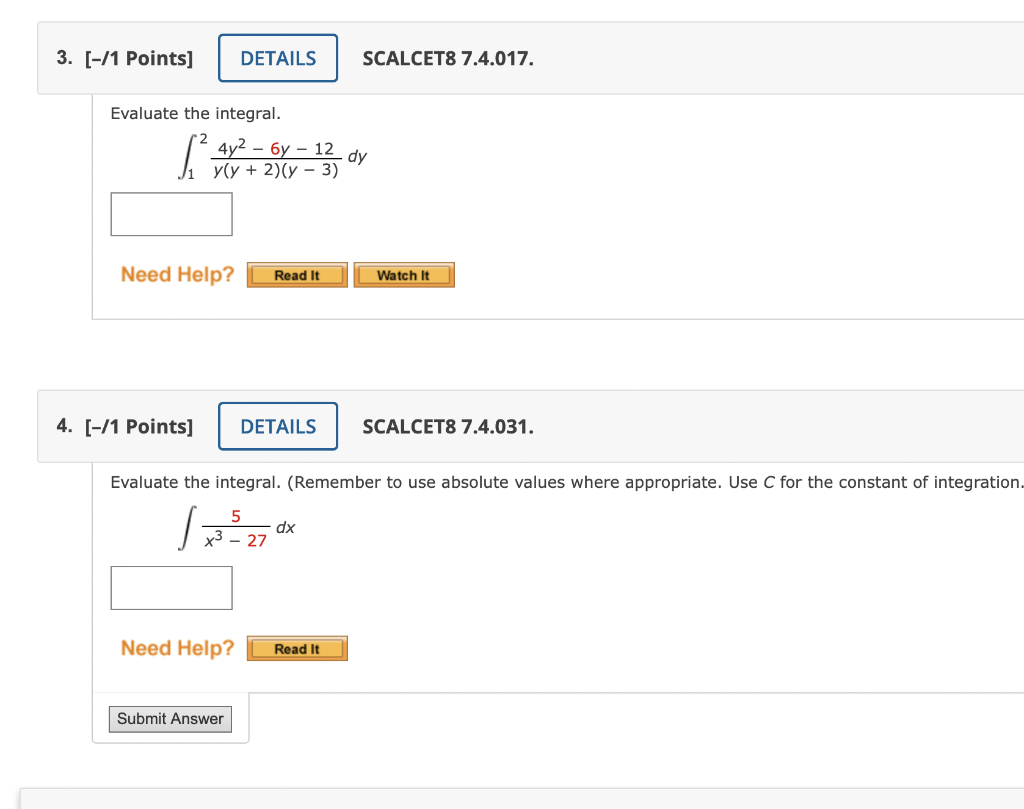Screen dimensions: 1024x809
Task: Select the SCALCET8 7.4.031 problem label
Action: point(448,426)
